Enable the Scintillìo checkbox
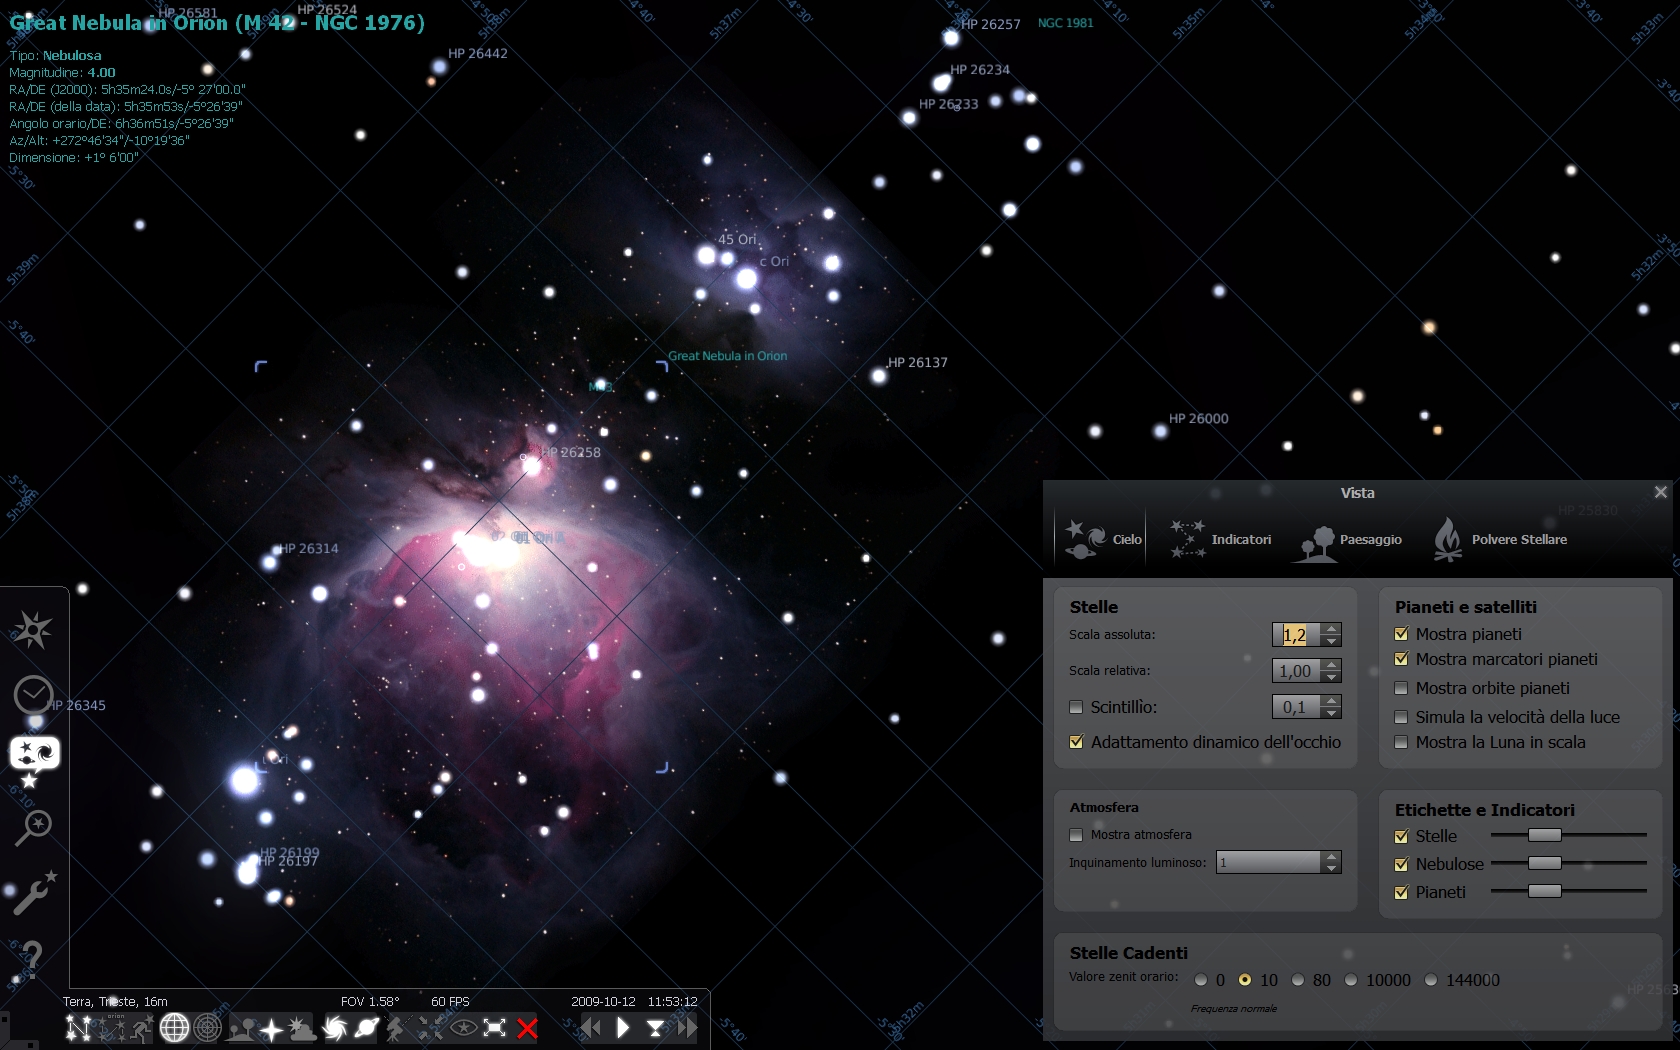Image resolution: width=1680 pixels, height=1050 pixels. click(1076, 707)
